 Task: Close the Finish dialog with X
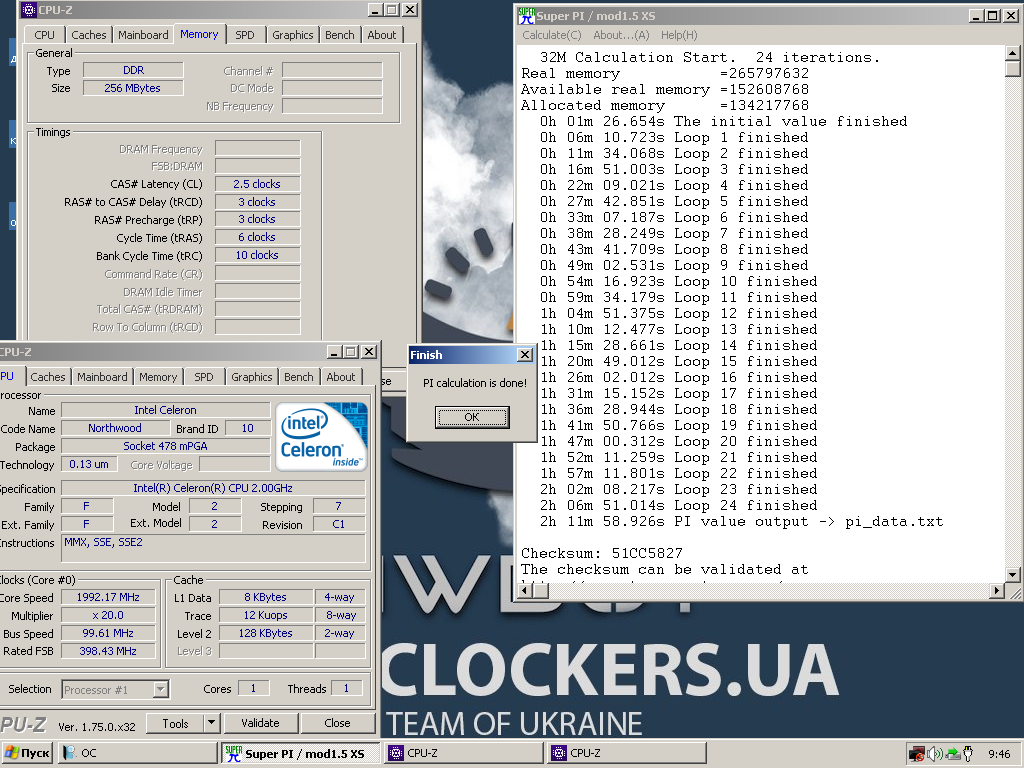pos(524,355)
